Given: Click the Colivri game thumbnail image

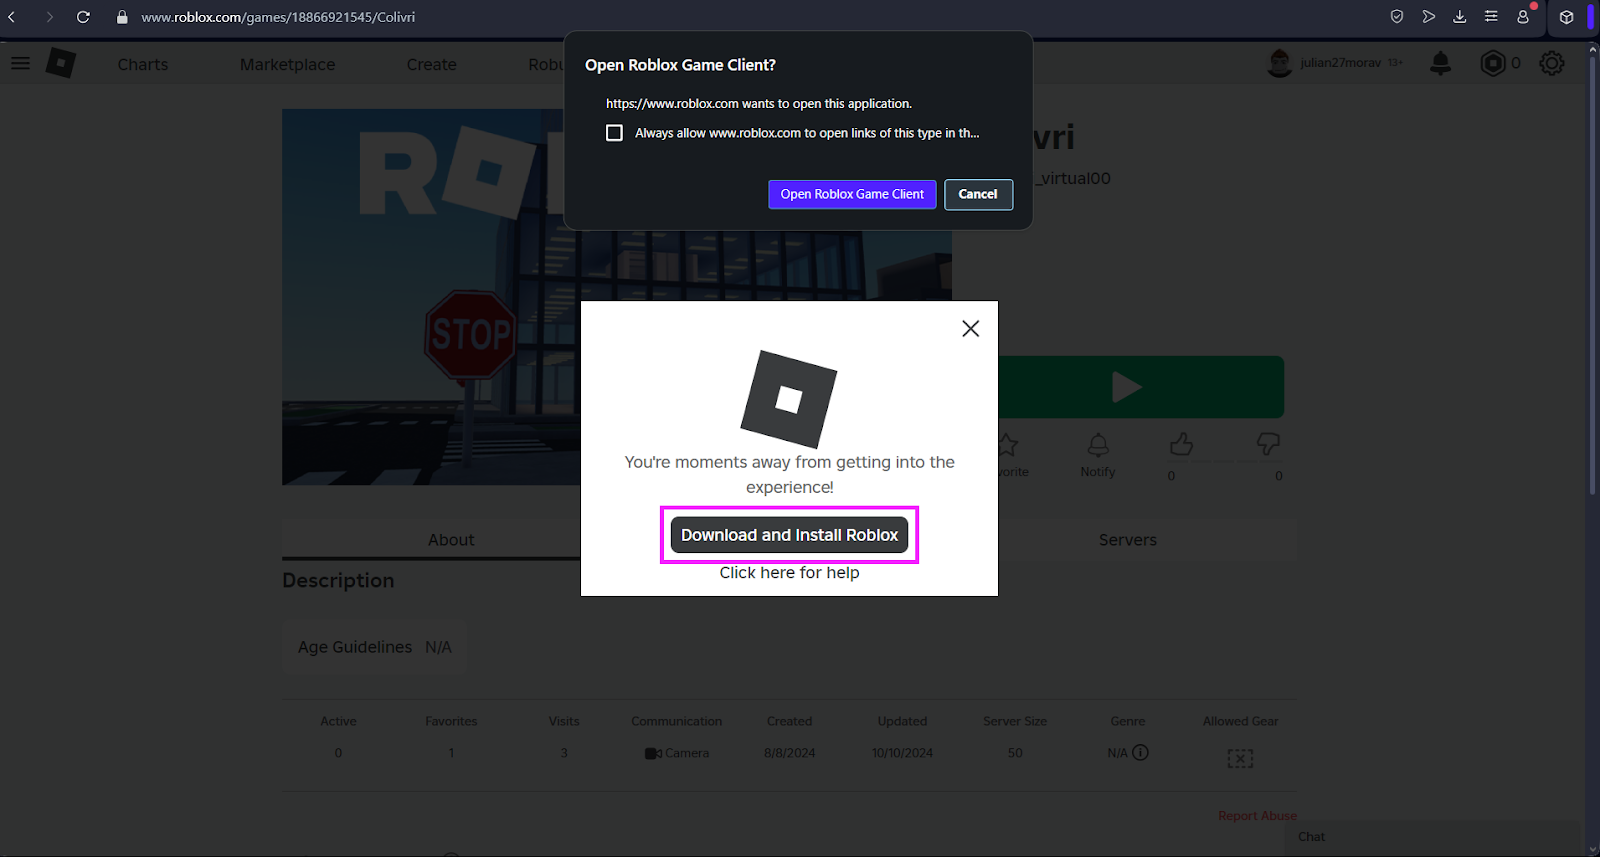Looking at the screenshot, I should pyautogui.click(x=431, y=297).
